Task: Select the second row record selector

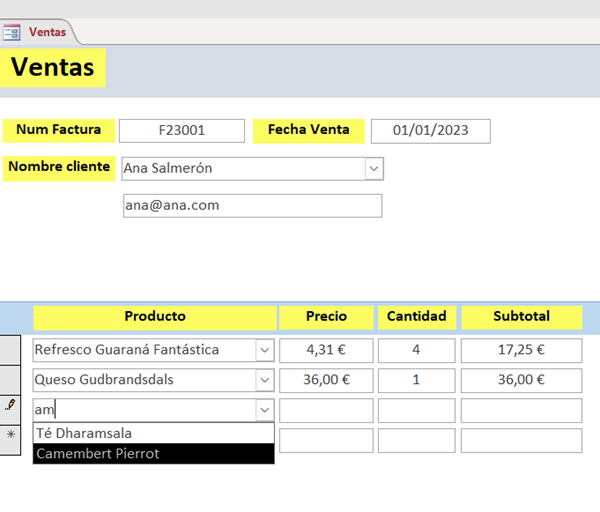Action: click(11, 380)
